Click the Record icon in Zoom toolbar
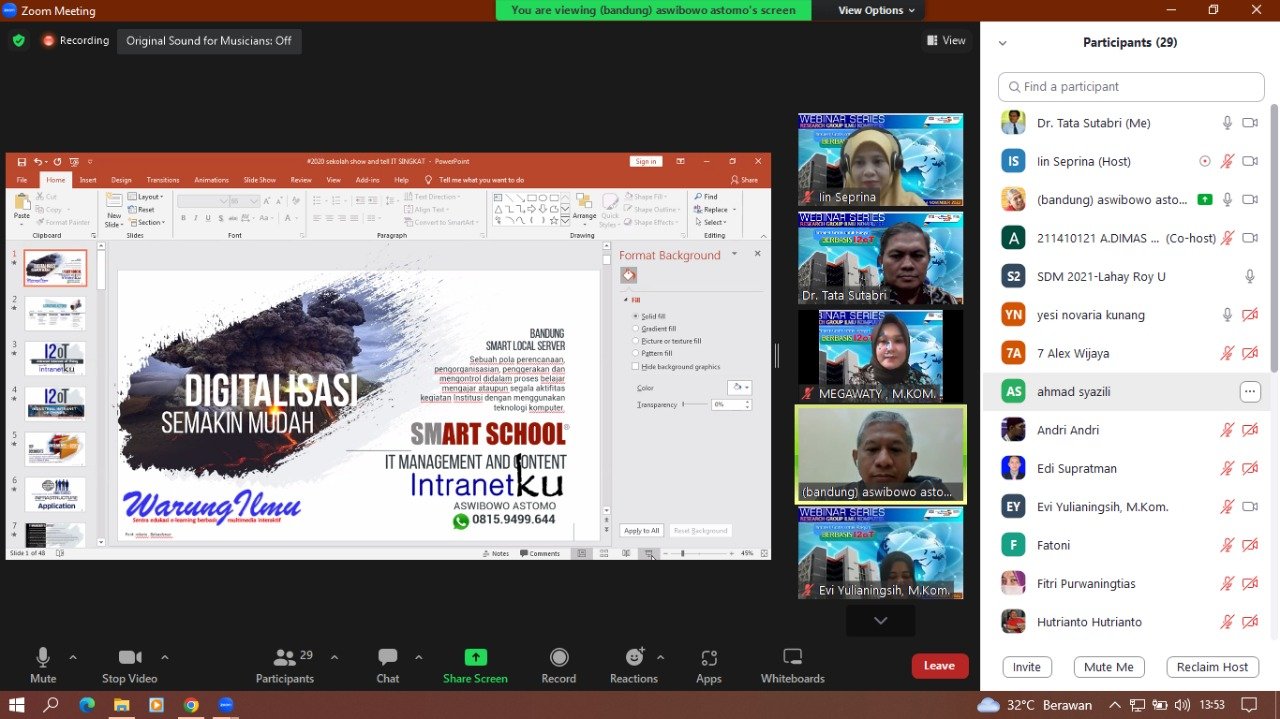The width and height of the screenshot is (1280, 719). (x=559, y=657)
